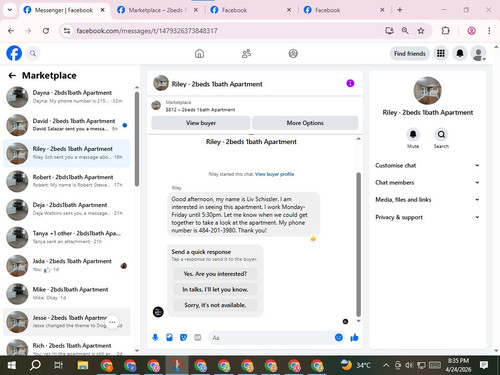Click conversation list scrollbar
500x375 pixels.
tap(137, 139)
